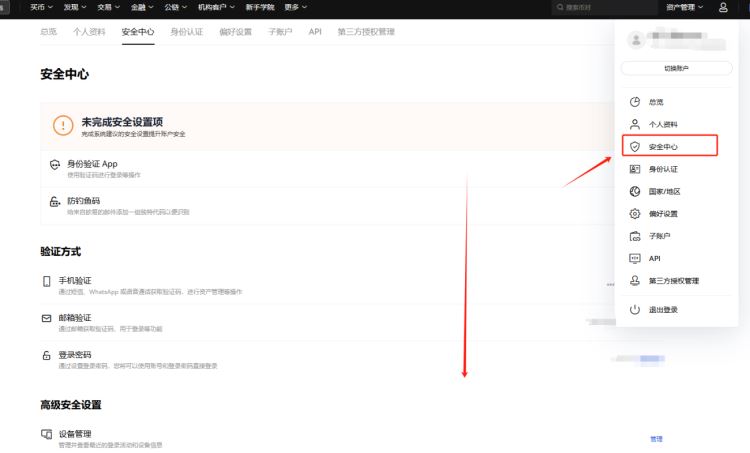Viewport: 750px width, 453px height.
Task: Click the user profile icon in top bar
Action: coord(723,7)
